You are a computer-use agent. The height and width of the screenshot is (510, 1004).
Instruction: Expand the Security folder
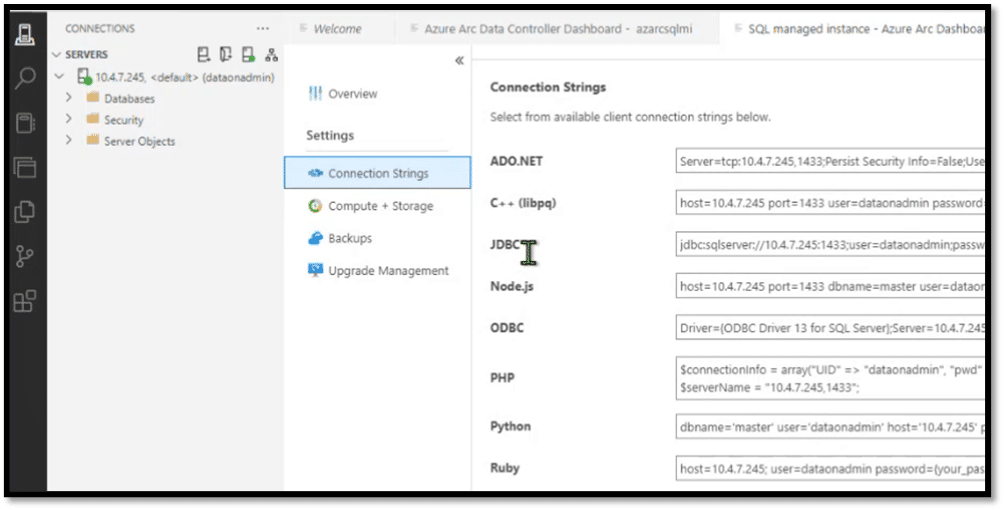[x=69, y=119]
